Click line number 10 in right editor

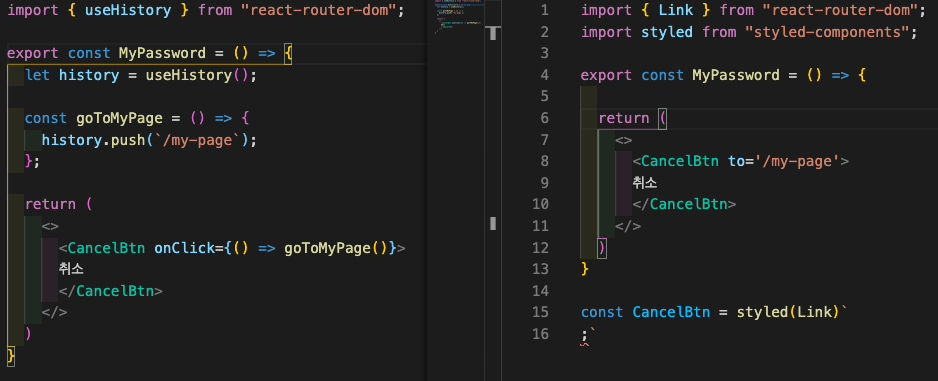tap(540, 204)
